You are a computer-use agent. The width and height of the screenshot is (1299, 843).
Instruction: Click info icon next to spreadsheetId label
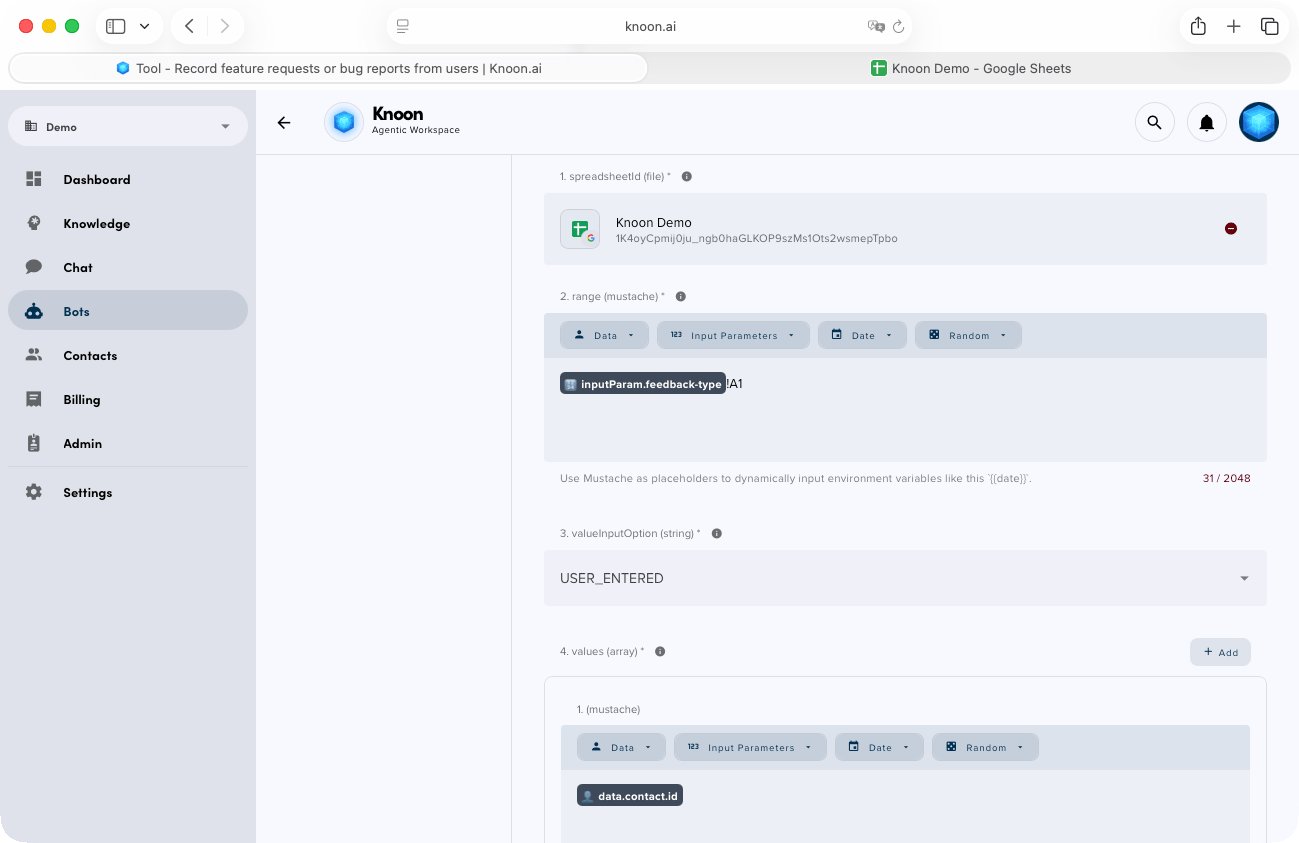[x=686, y=177]
